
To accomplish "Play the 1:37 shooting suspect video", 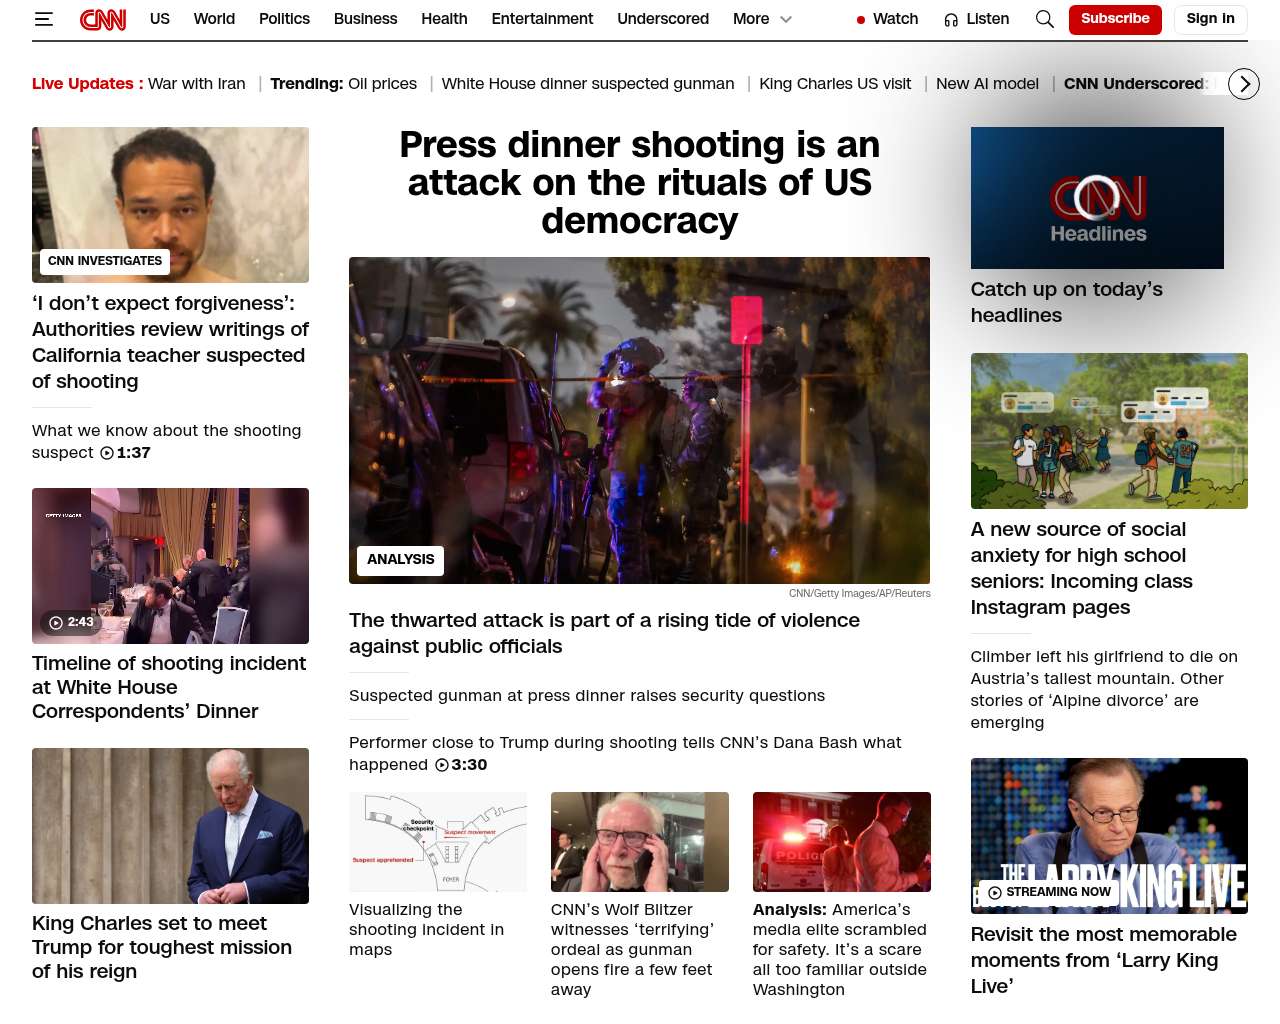I will (x=107, y=453).
